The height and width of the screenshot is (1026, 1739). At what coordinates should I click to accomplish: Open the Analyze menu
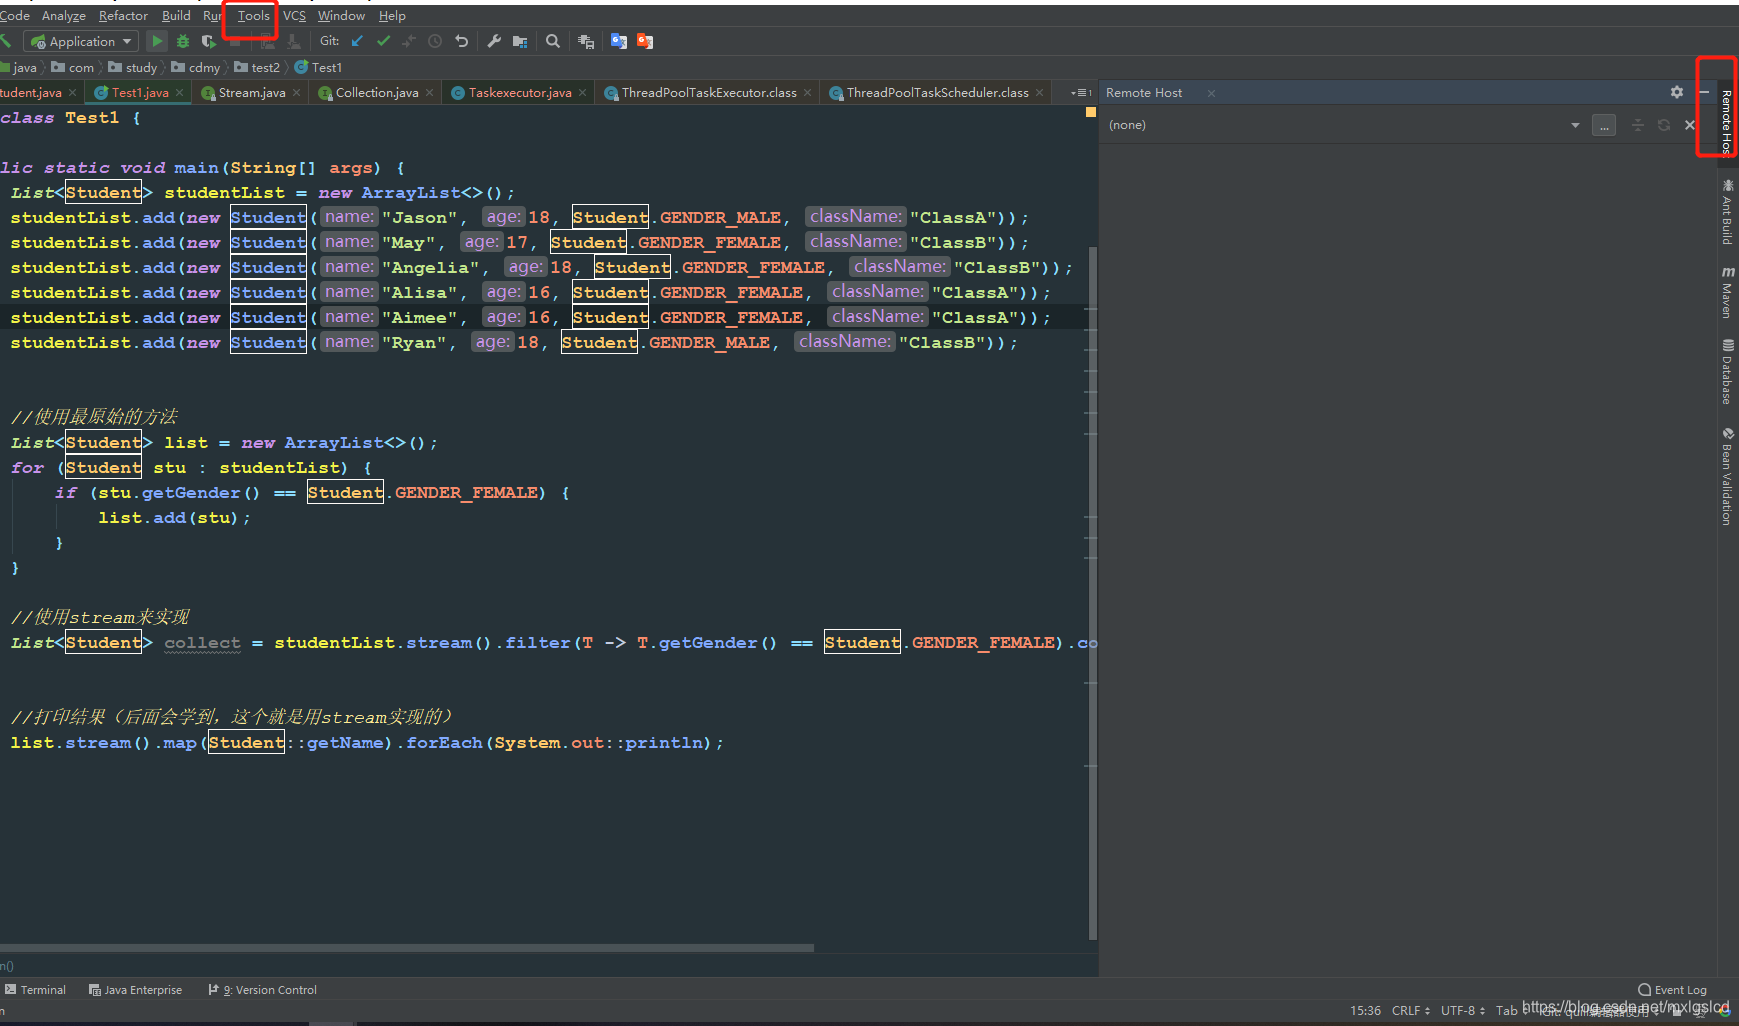(x=64, y=15)
